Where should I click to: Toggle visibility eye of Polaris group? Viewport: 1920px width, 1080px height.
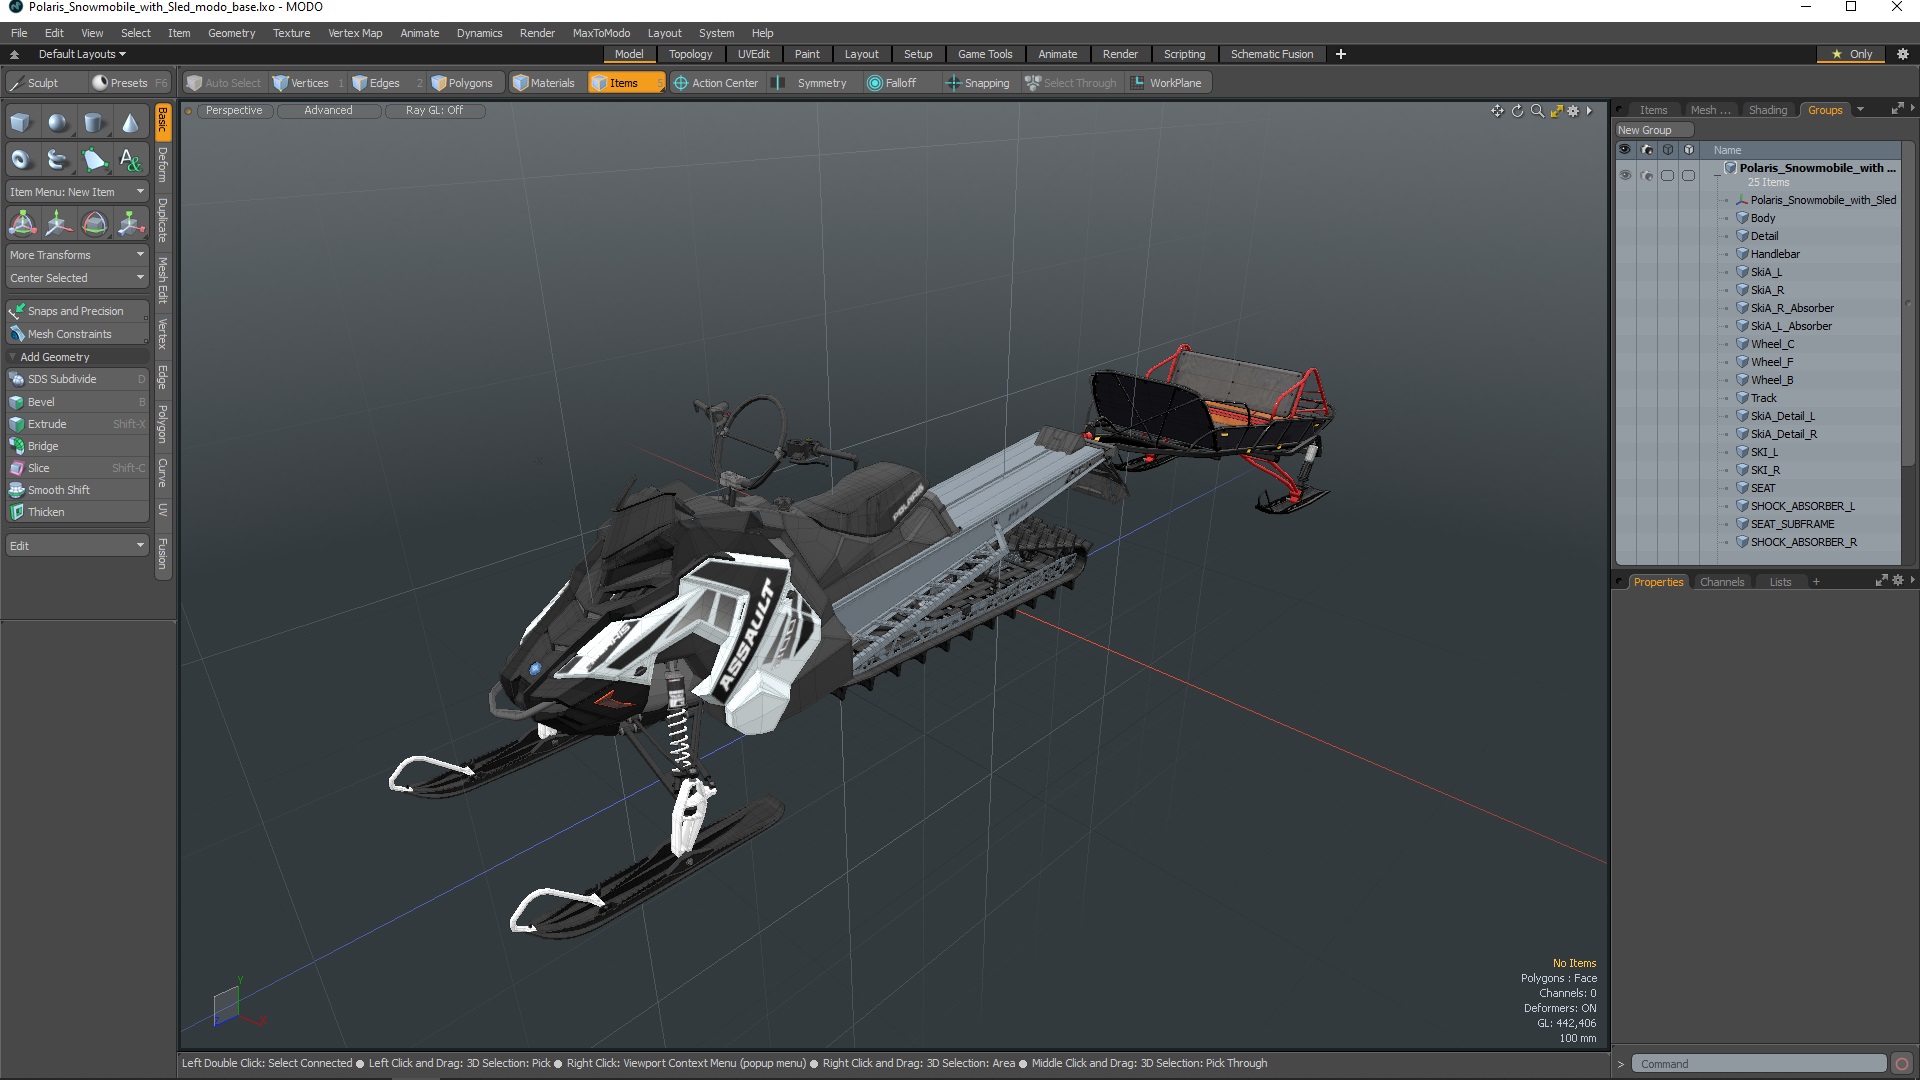point(1625,175)
